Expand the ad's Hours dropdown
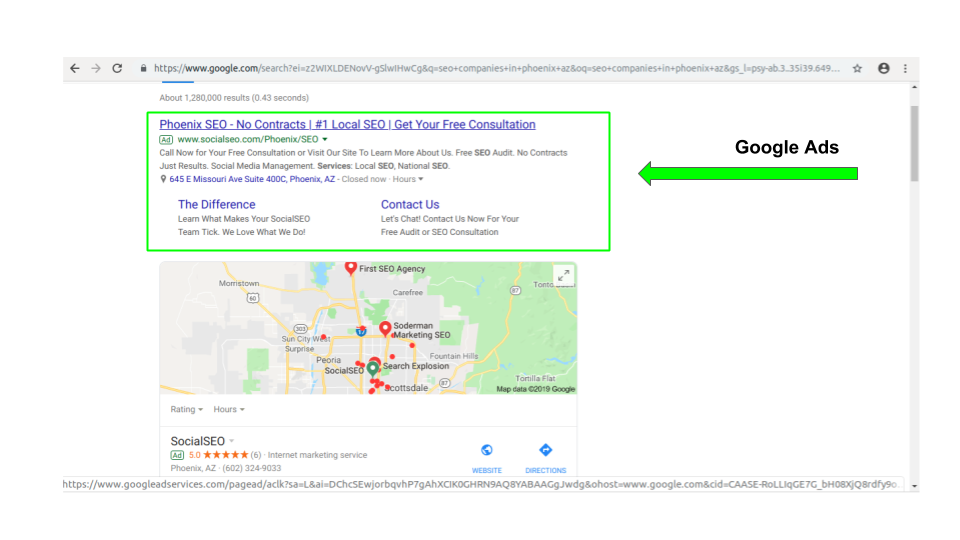Image resolution: width=960 pixels, height=540 pixels. pyautogui.click(x=408, y=179)
